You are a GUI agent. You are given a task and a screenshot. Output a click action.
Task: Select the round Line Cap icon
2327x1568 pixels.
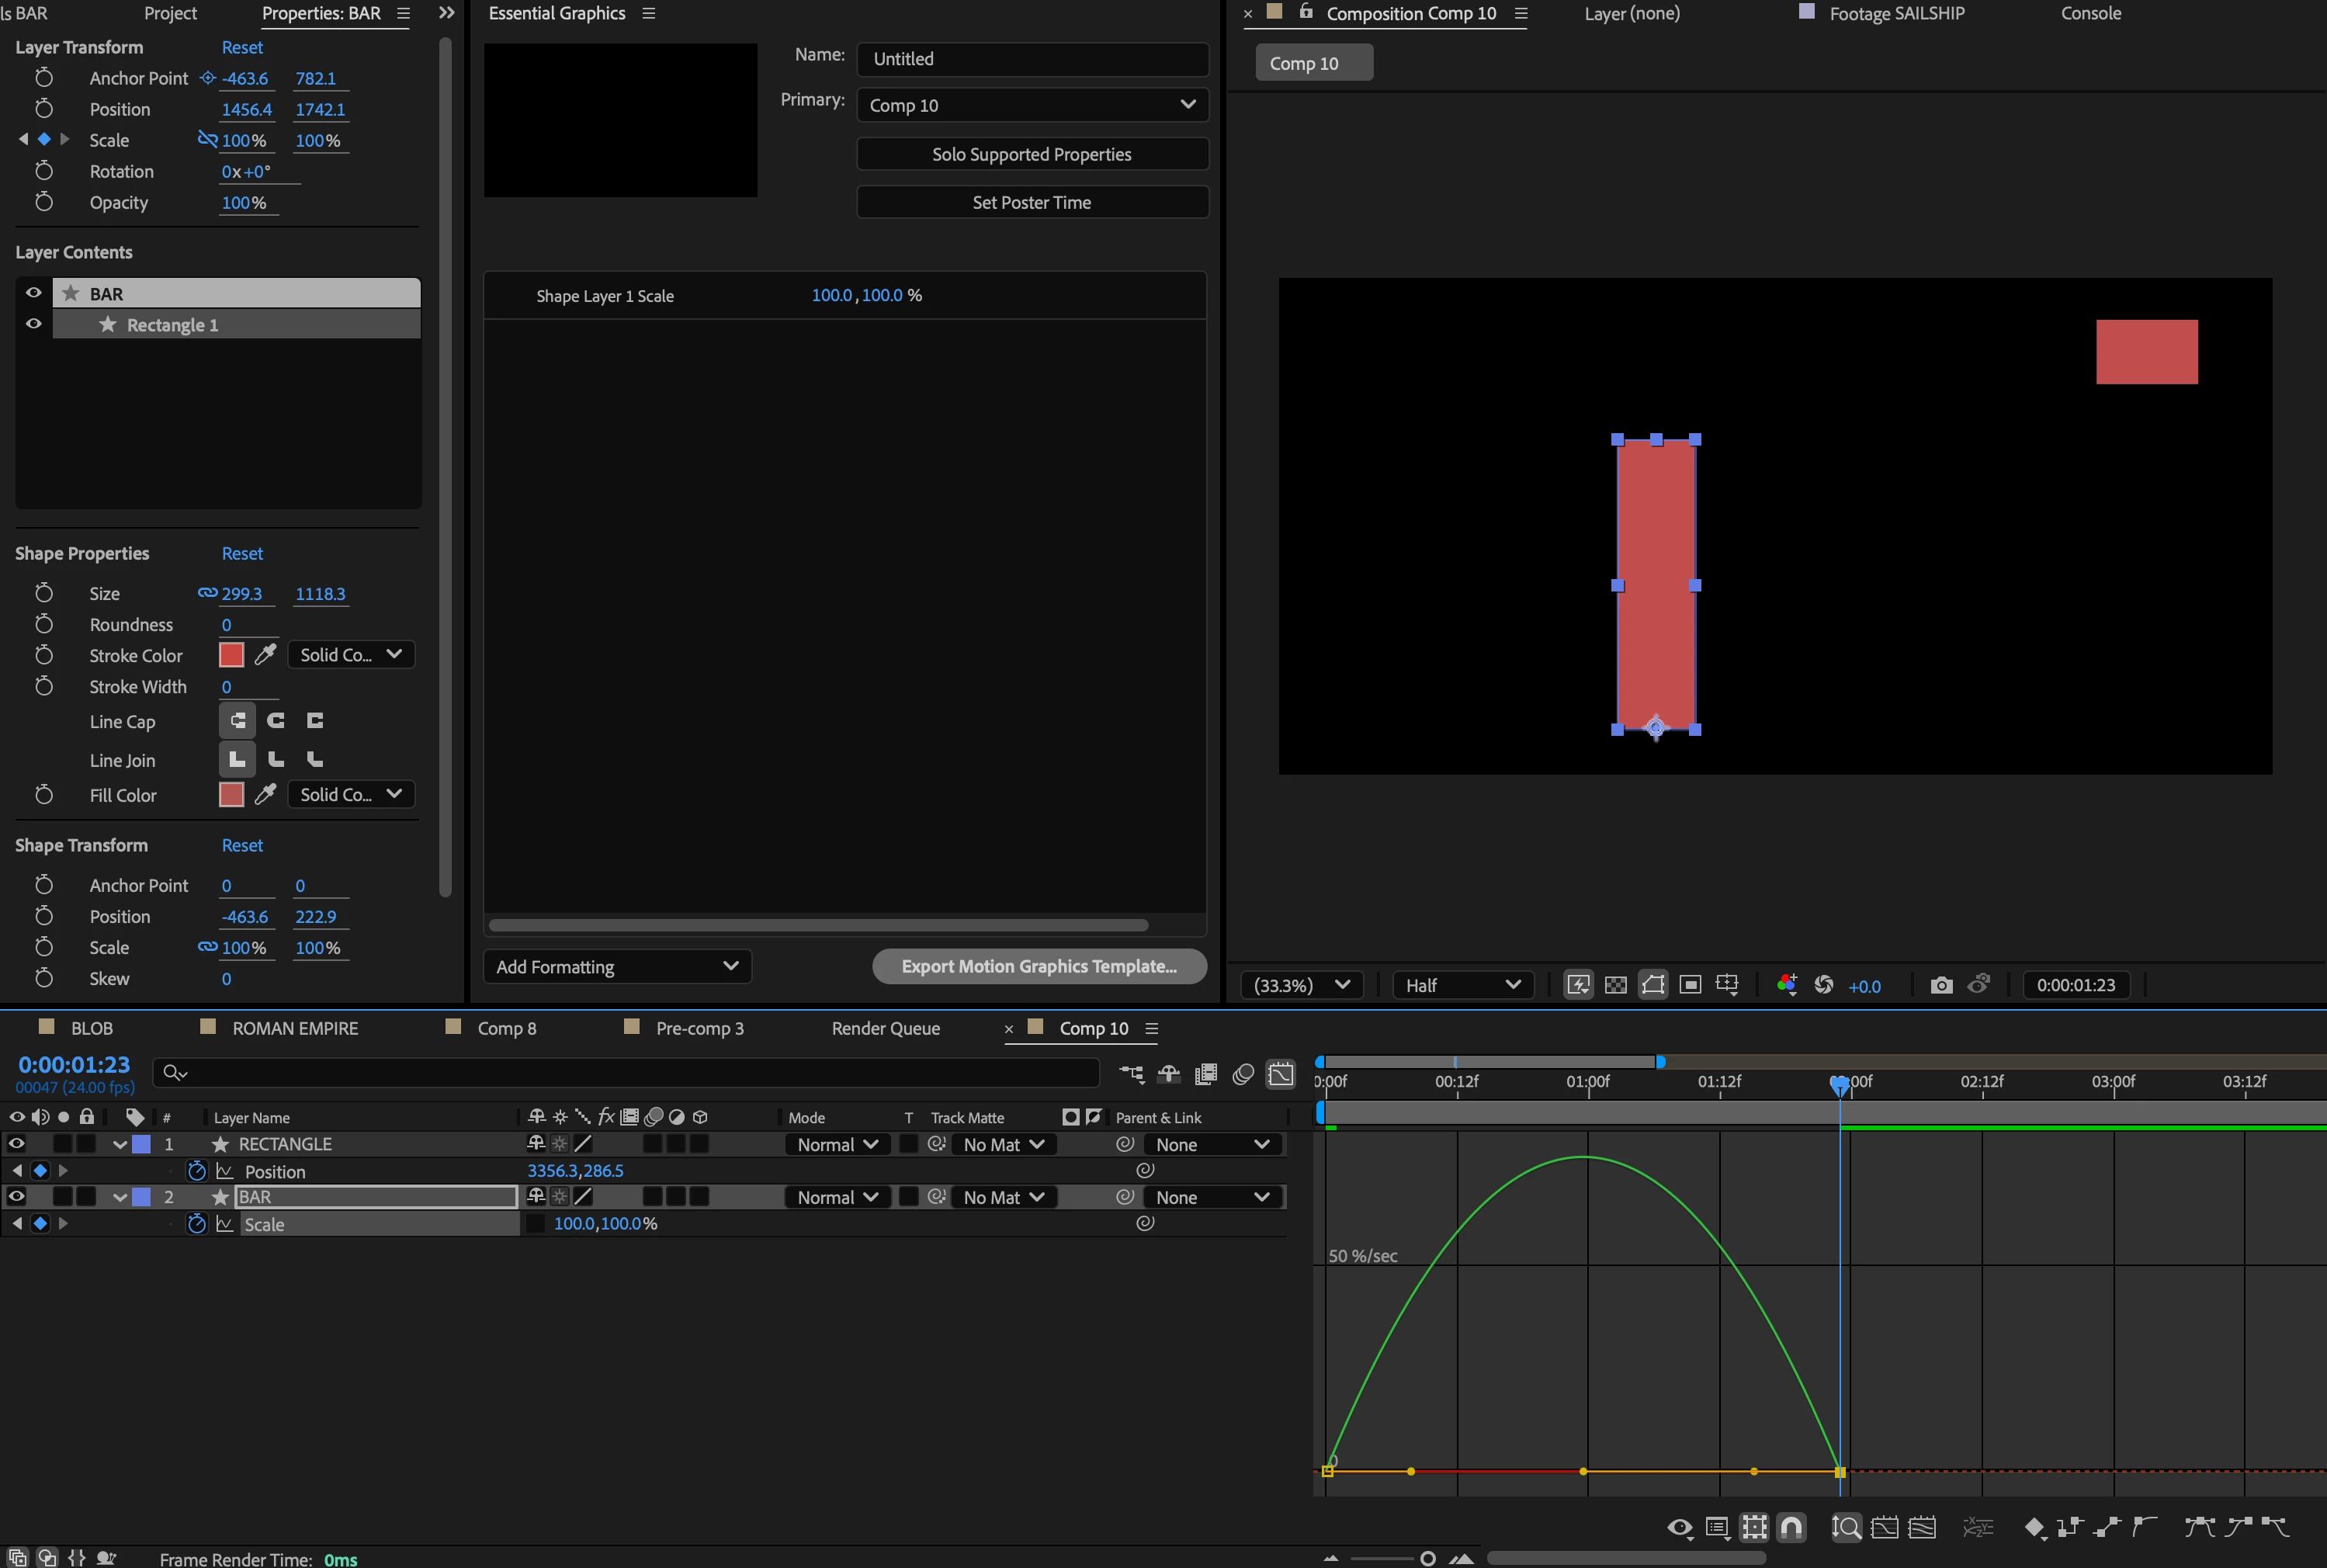tap(276, 721)
